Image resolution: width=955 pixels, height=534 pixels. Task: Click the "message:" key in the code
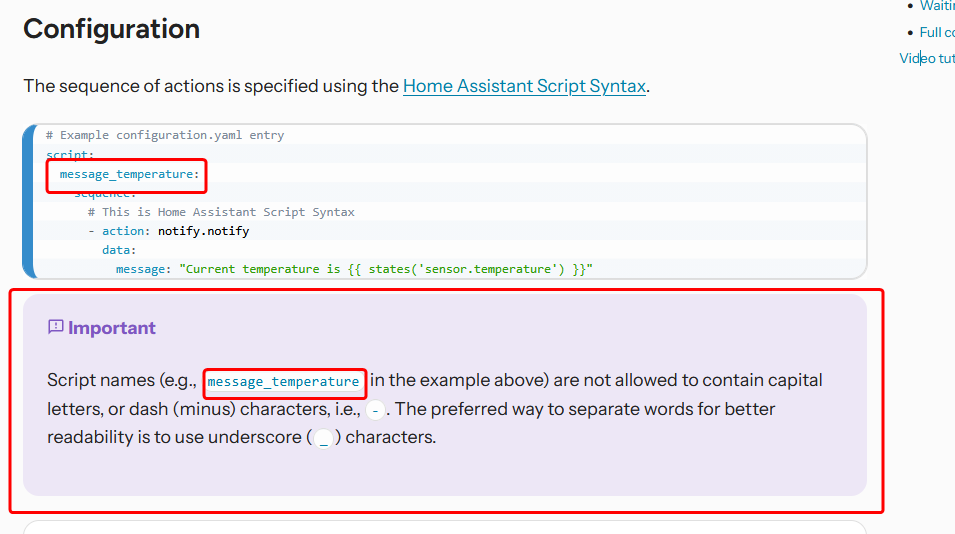click(x=144, y=269)
